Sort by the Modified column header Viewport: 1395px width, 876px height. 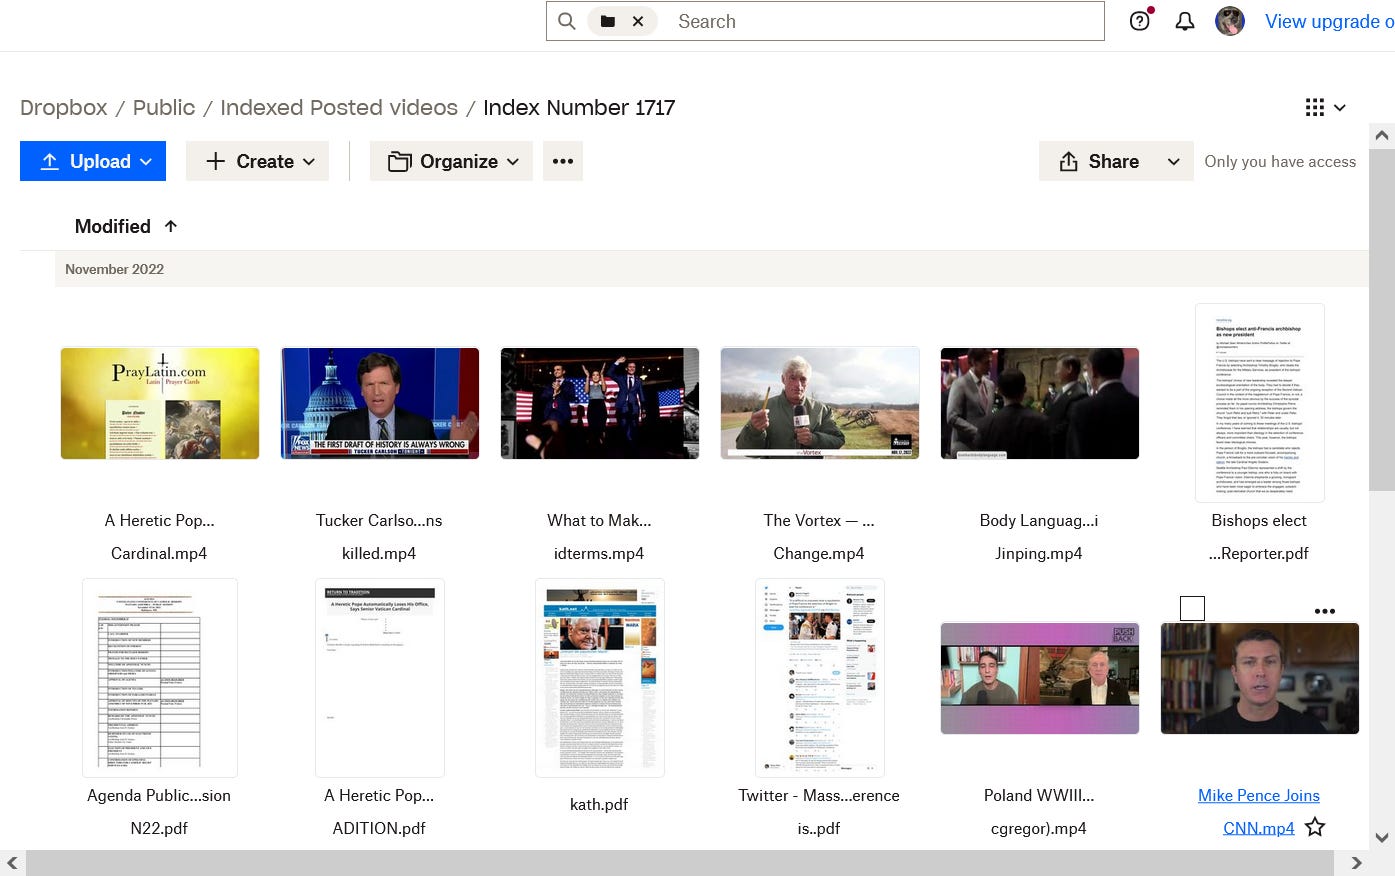(x=112, y=226)
